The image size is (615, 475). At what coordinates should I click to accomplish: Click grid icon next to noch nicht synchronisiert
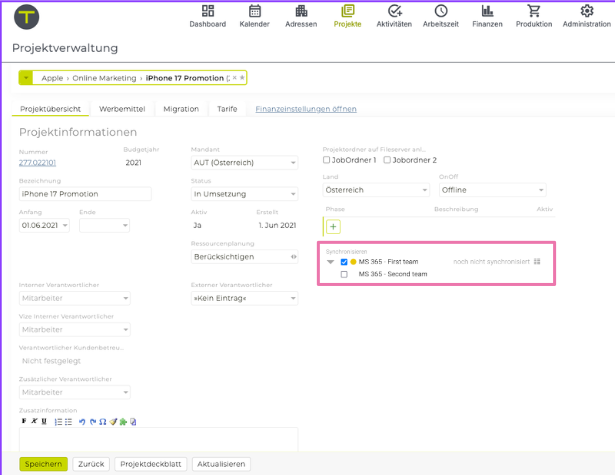click(x=537, y=262)
